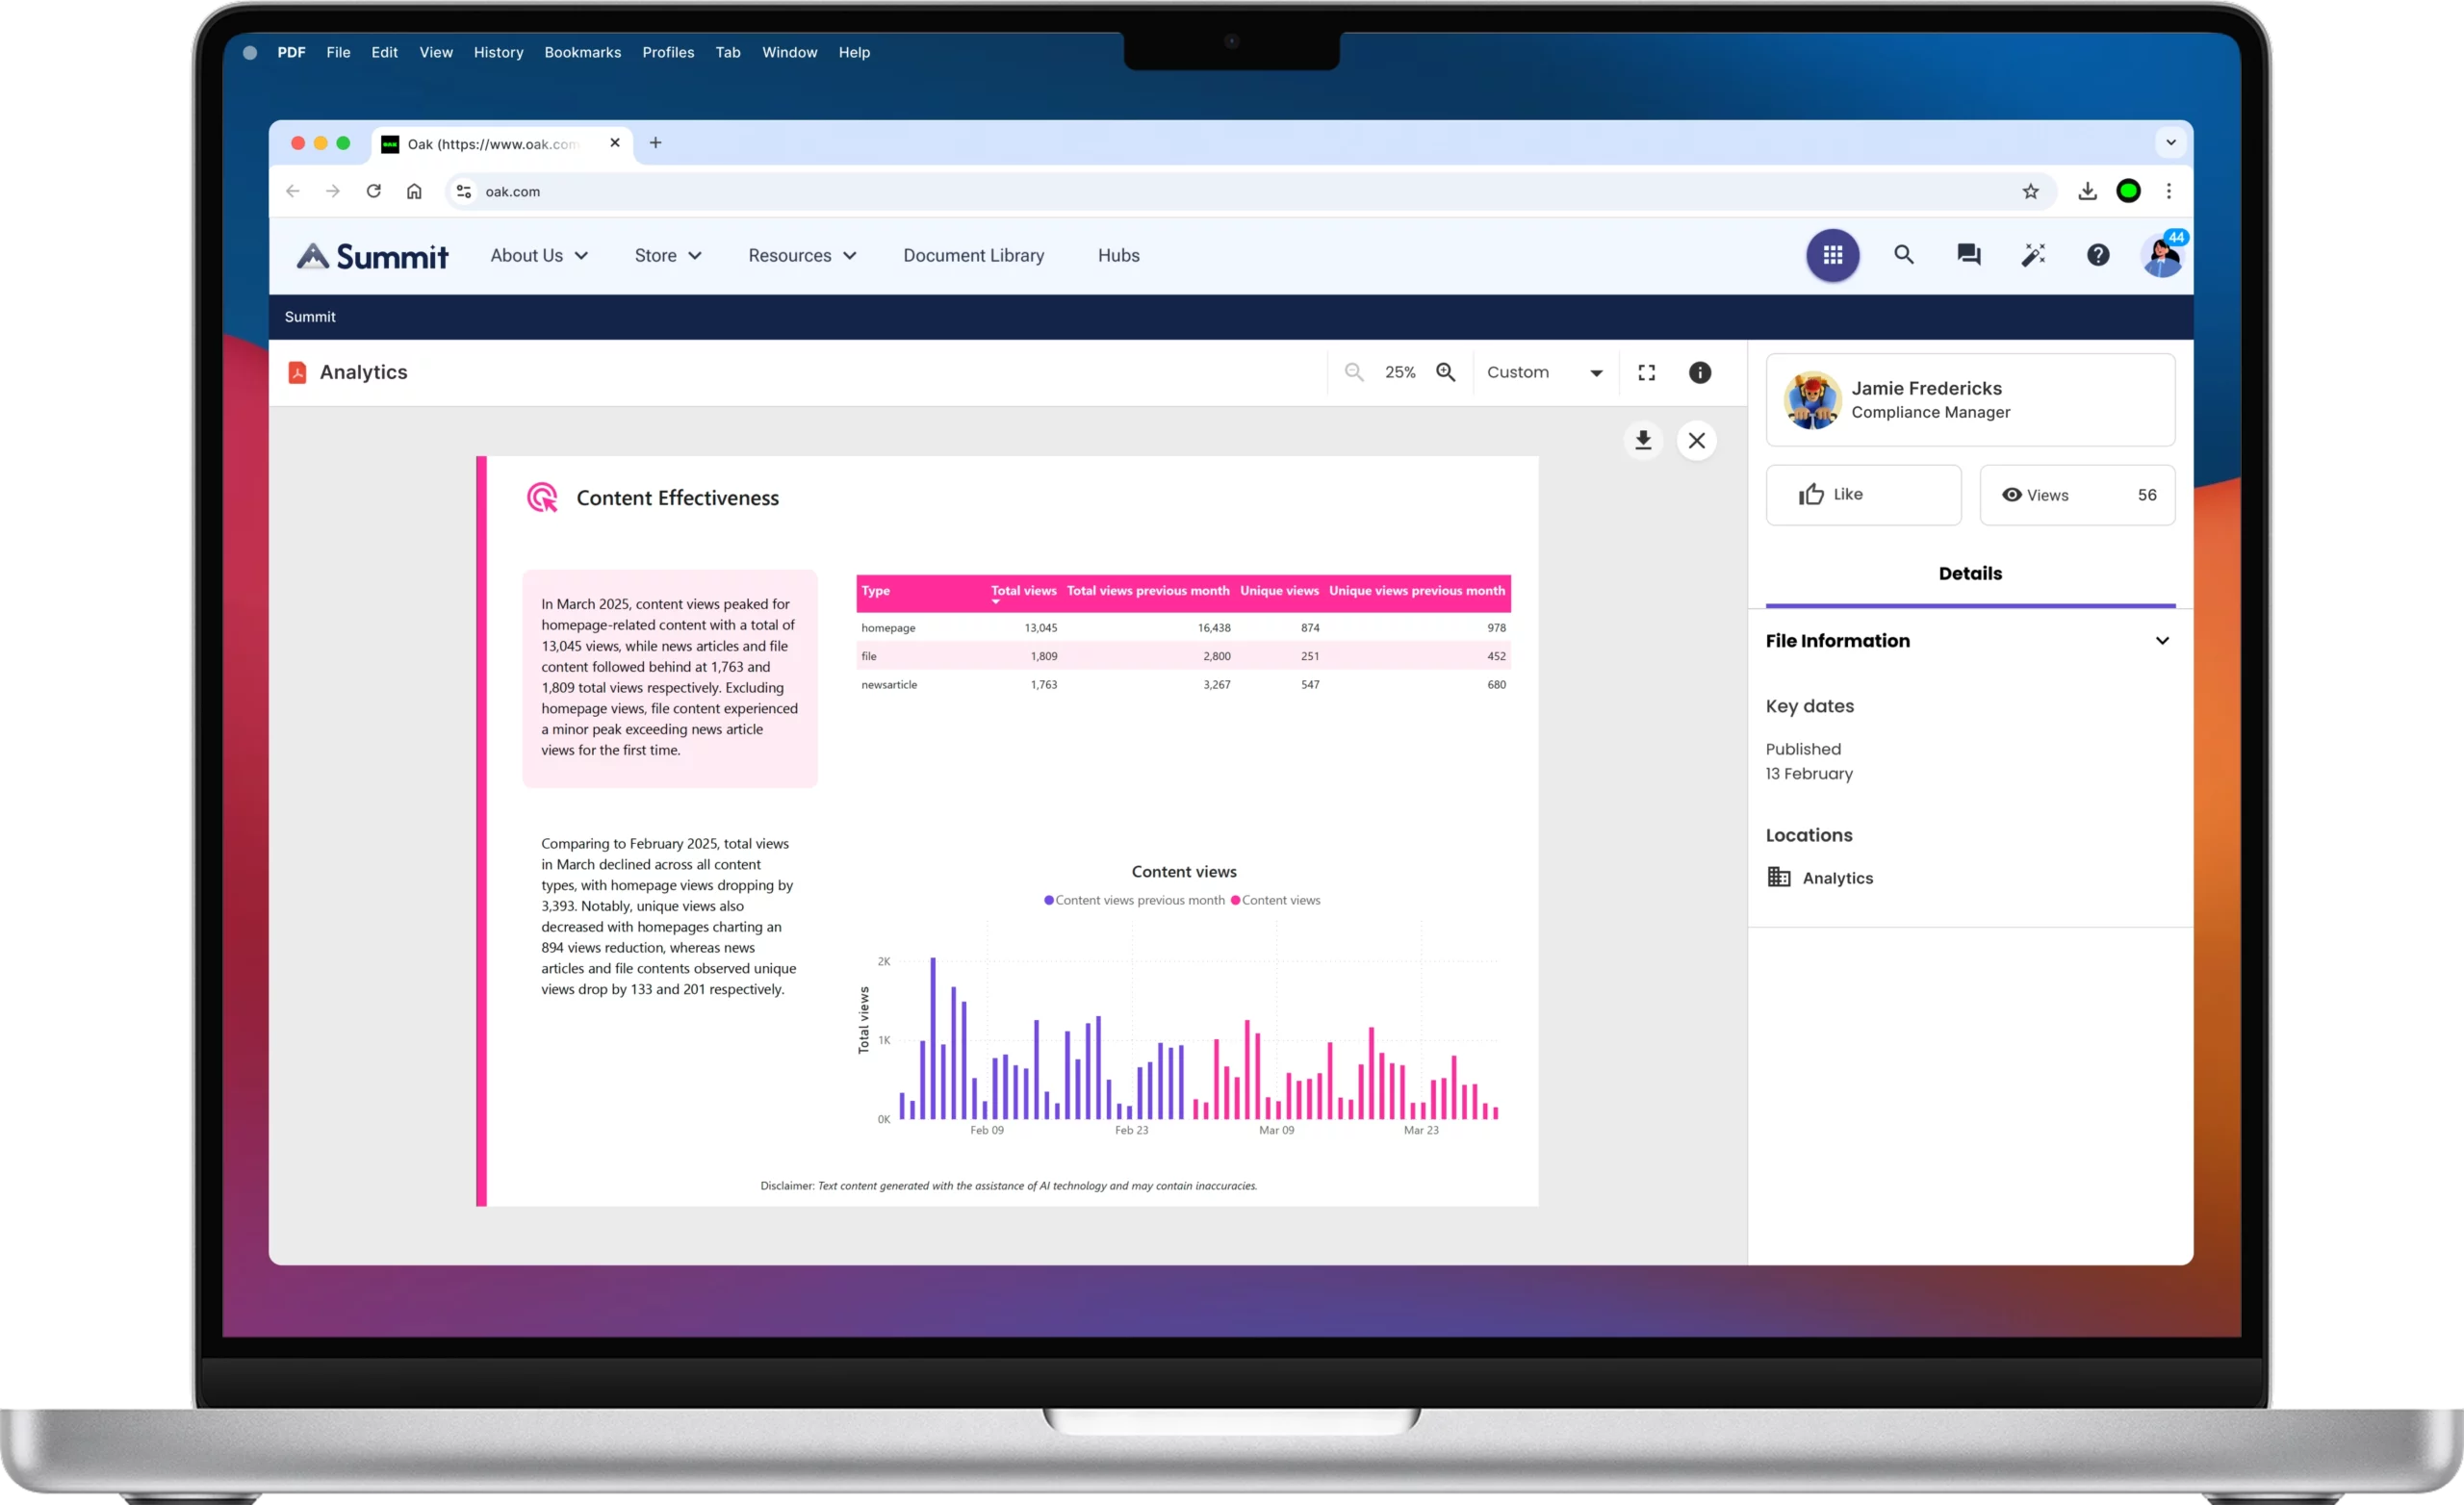Viewport: 2464px width, 1505px height.
Task: Bookmark page with star icon
Action: pyautogui.click(x=2030, y=191)
